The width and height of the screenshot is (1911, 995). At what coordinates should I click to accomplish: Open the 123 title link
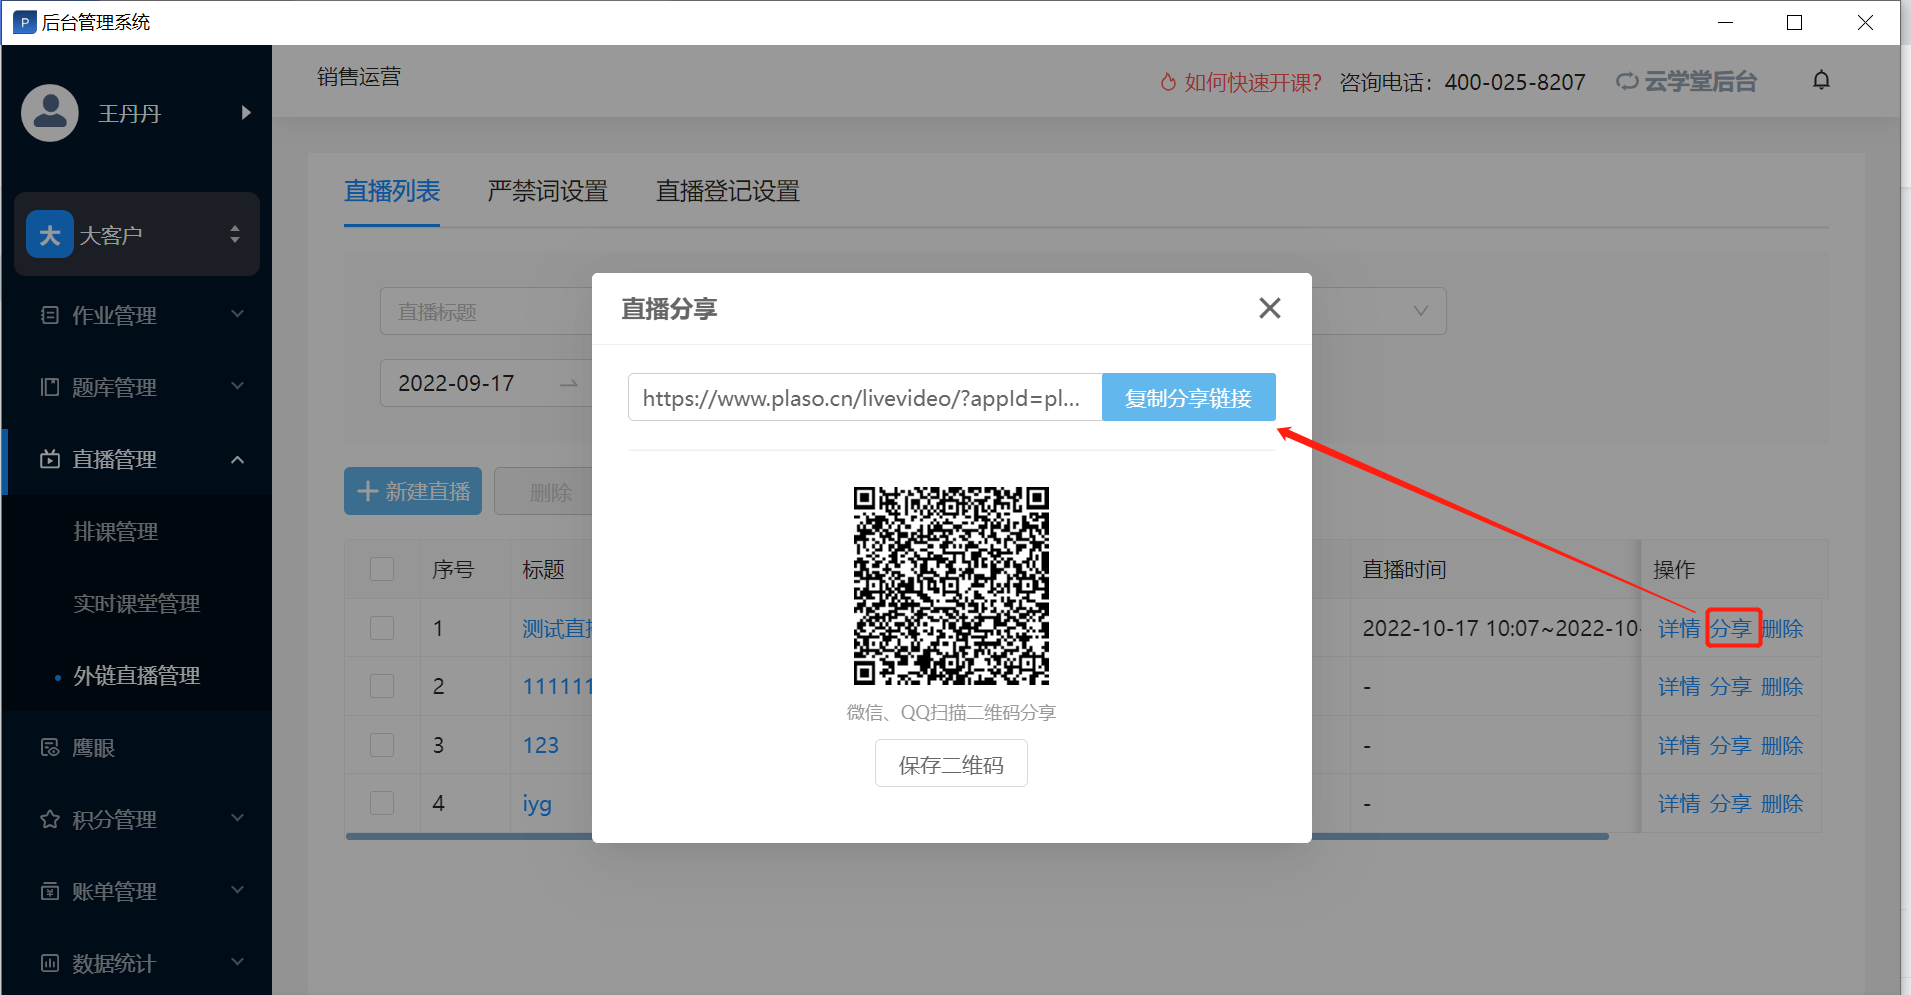[x=541, y=745]
